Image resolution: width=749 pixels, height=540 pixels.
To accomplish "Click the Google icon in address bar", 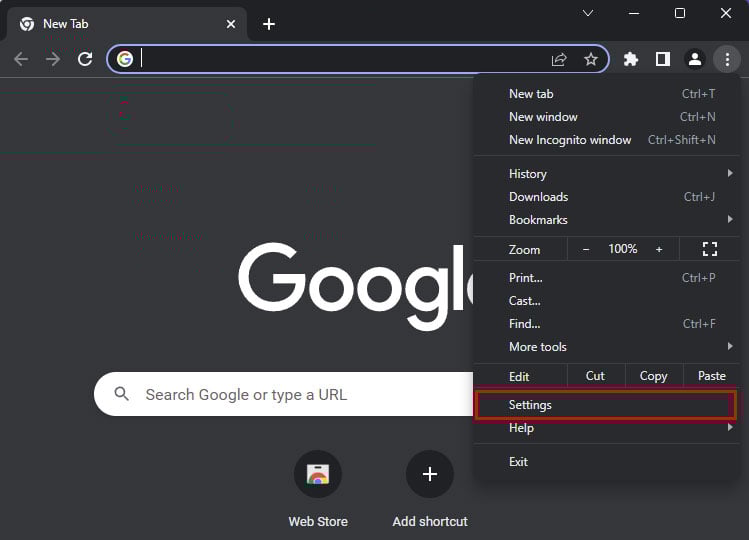I will click(x=125, y=59).
